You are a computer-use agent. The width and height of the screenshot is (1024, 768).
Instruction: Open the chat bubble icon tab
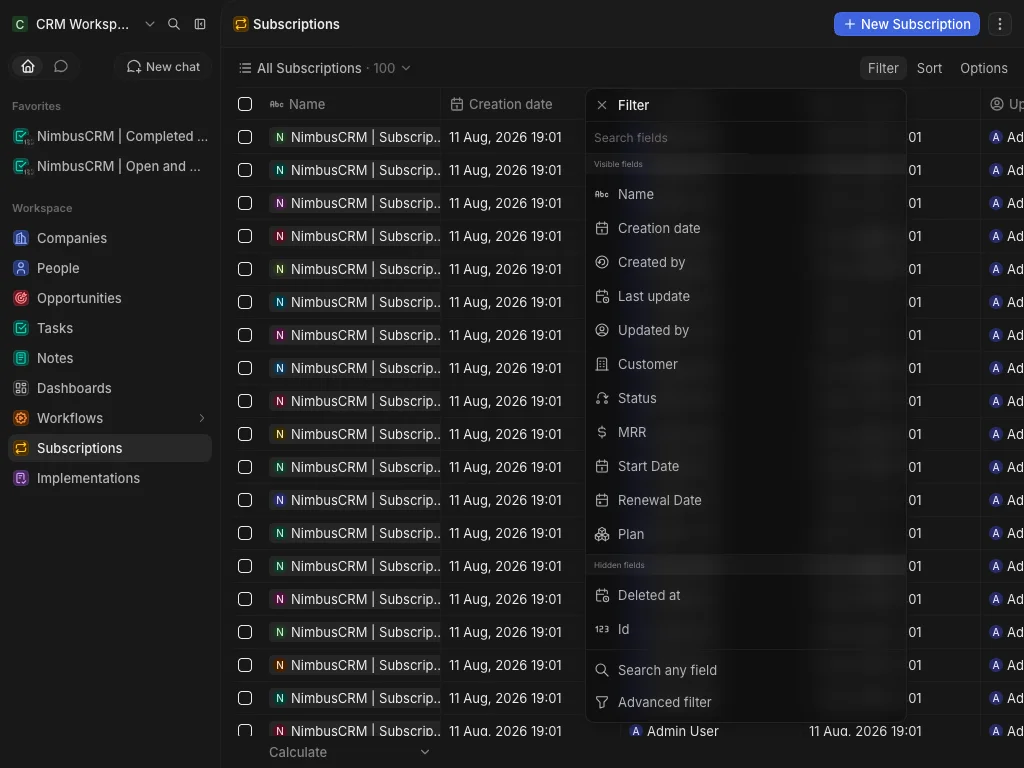pyautogui.click(x=61, y=67)
